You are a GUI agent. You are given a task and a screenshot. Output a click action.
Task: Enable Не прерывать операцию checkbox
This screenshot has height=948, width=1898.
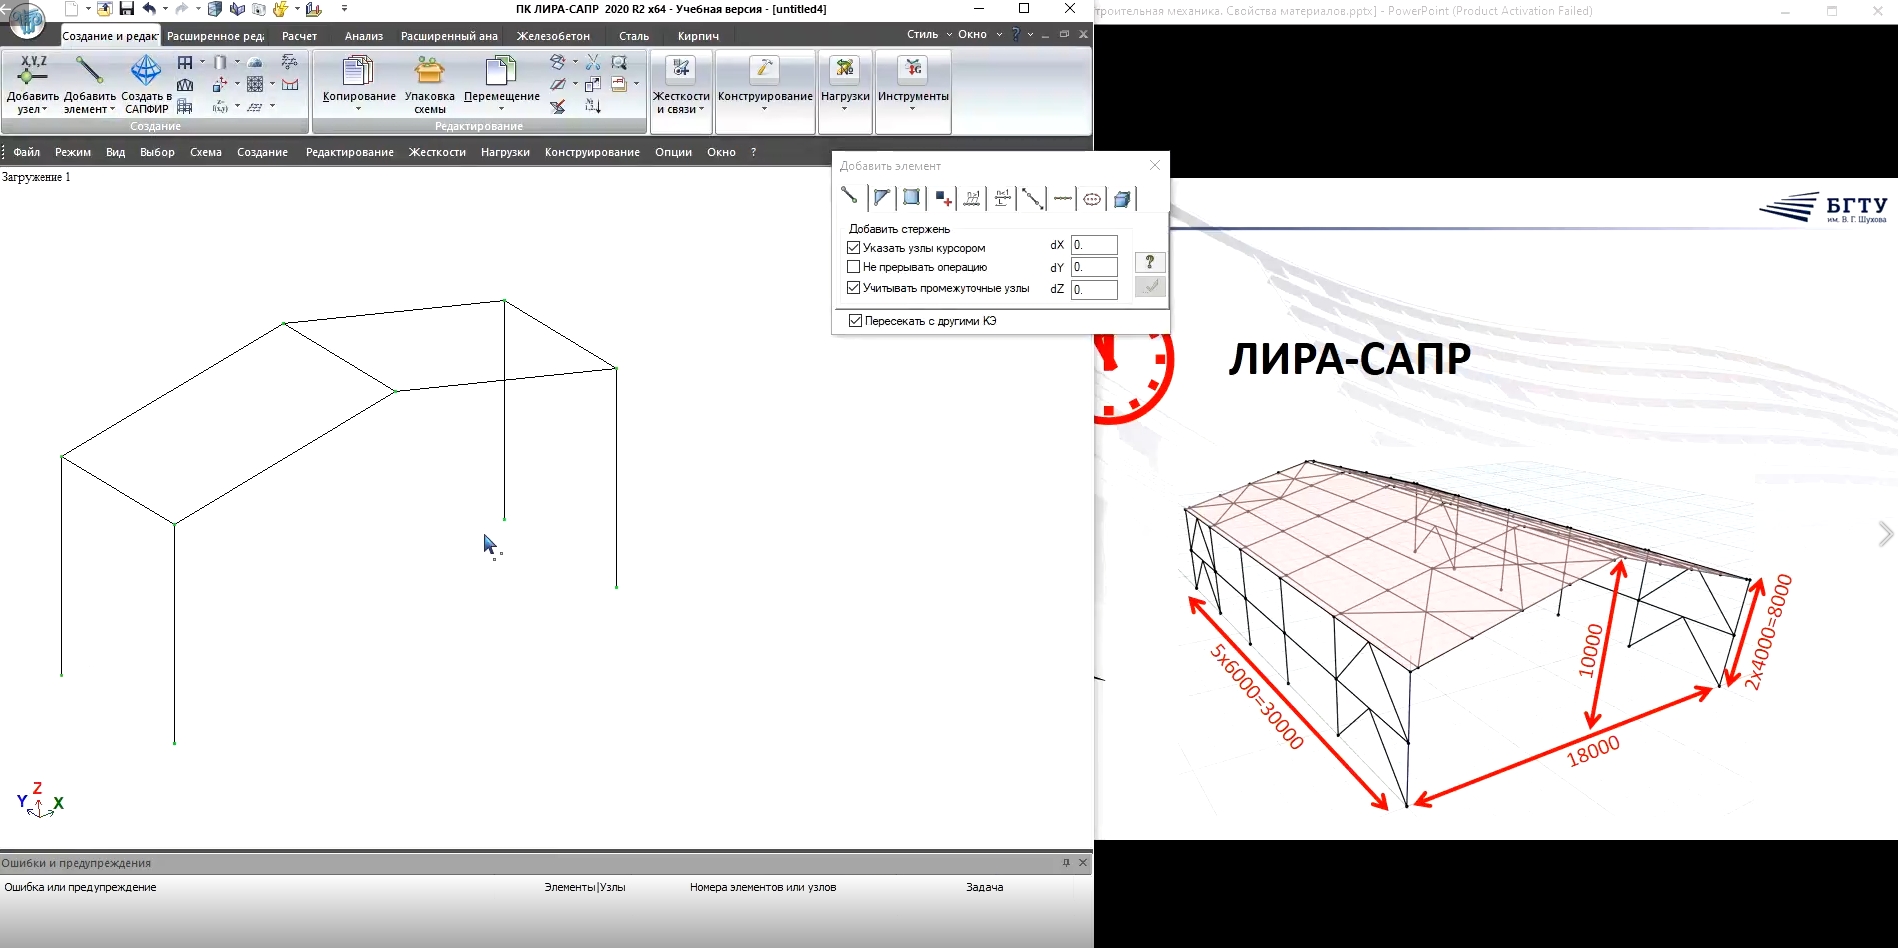coord(853,267)
